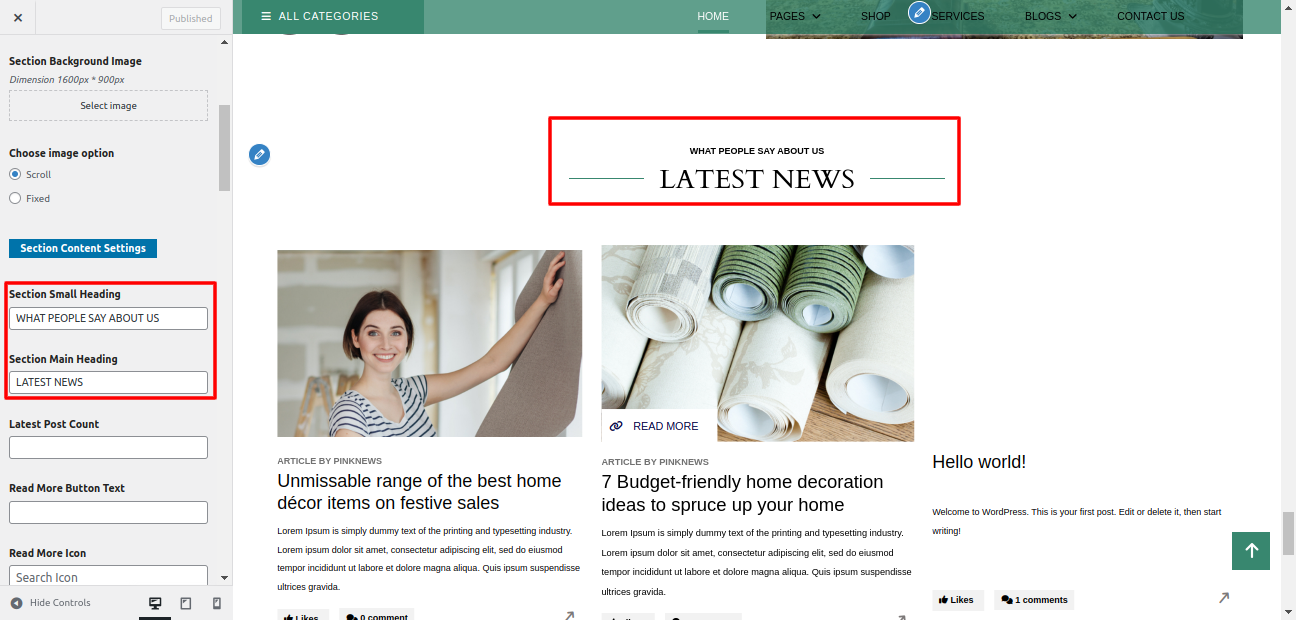Image resolution: width=1296 pixels, height=620 pixels.
Task: Click the arrow icon beside '1 comments'
Action: click(x=1223, y=598)
